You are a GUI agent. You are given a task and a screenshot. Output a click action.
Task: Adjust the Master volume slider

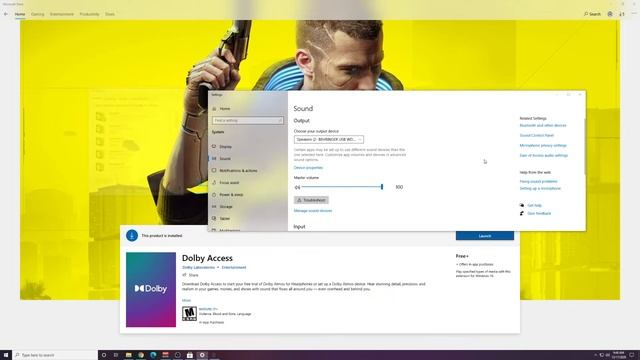[342, 187]
